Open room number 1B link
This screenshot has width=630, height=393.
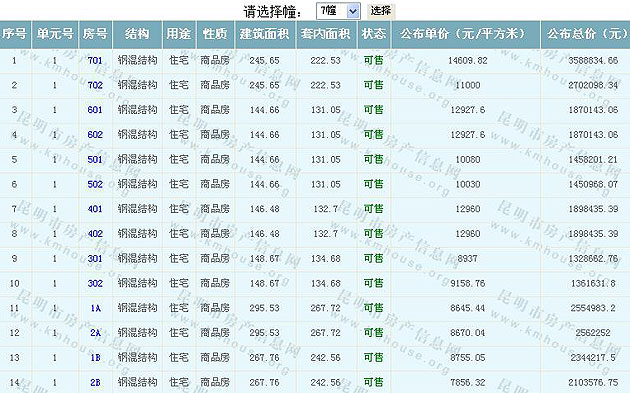(96, 358)
